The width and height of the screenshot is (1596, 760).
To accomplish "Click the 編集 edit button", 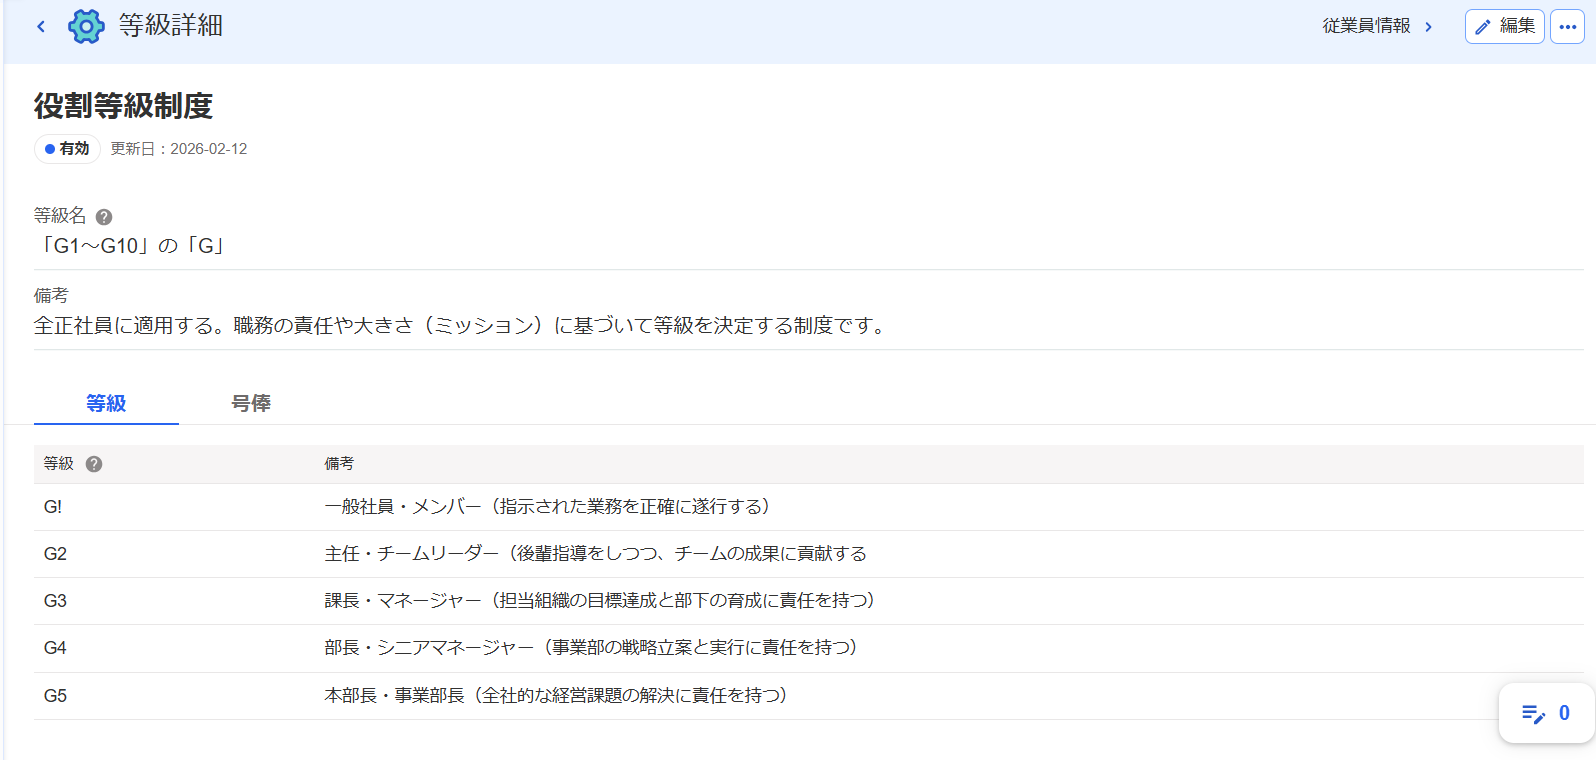I will (1504, 27).
